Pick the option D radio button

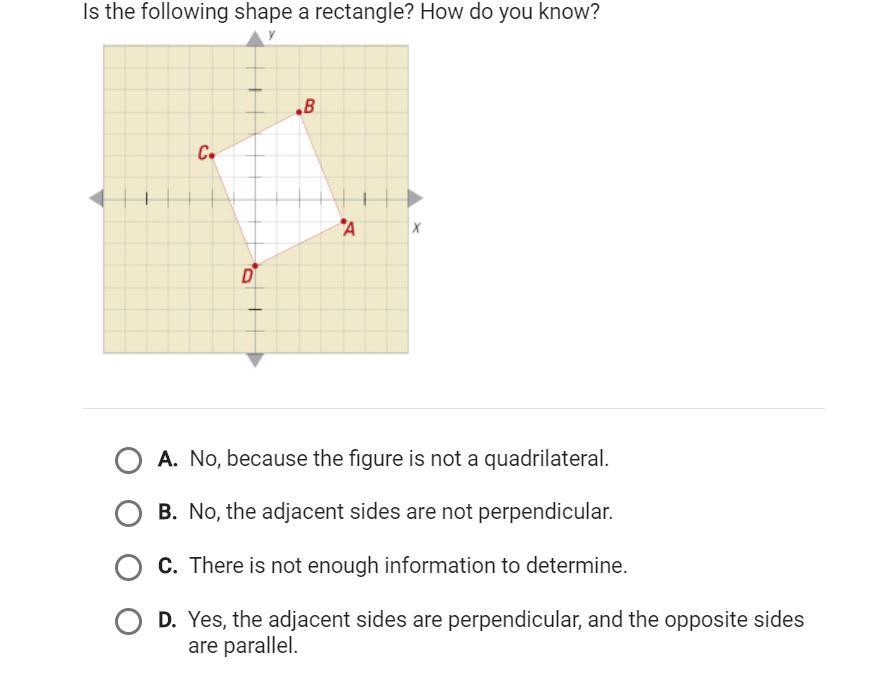[128, 621]
